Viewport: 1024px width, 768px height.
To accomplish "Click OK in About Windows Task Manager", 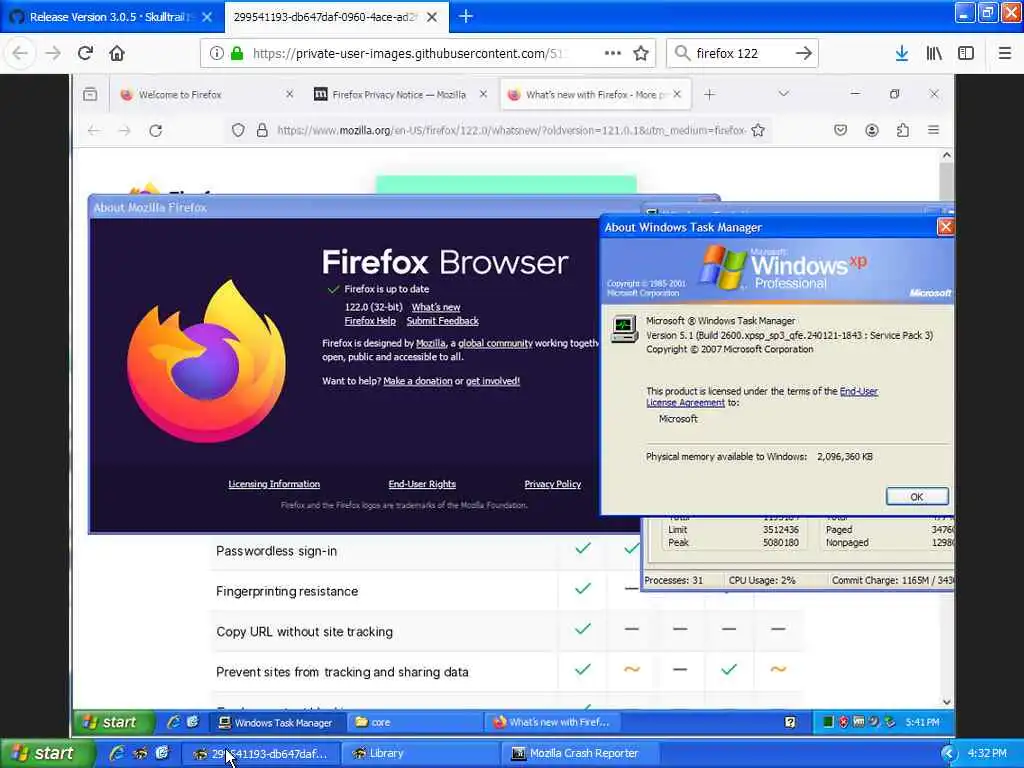I will (x=917, y=496).
